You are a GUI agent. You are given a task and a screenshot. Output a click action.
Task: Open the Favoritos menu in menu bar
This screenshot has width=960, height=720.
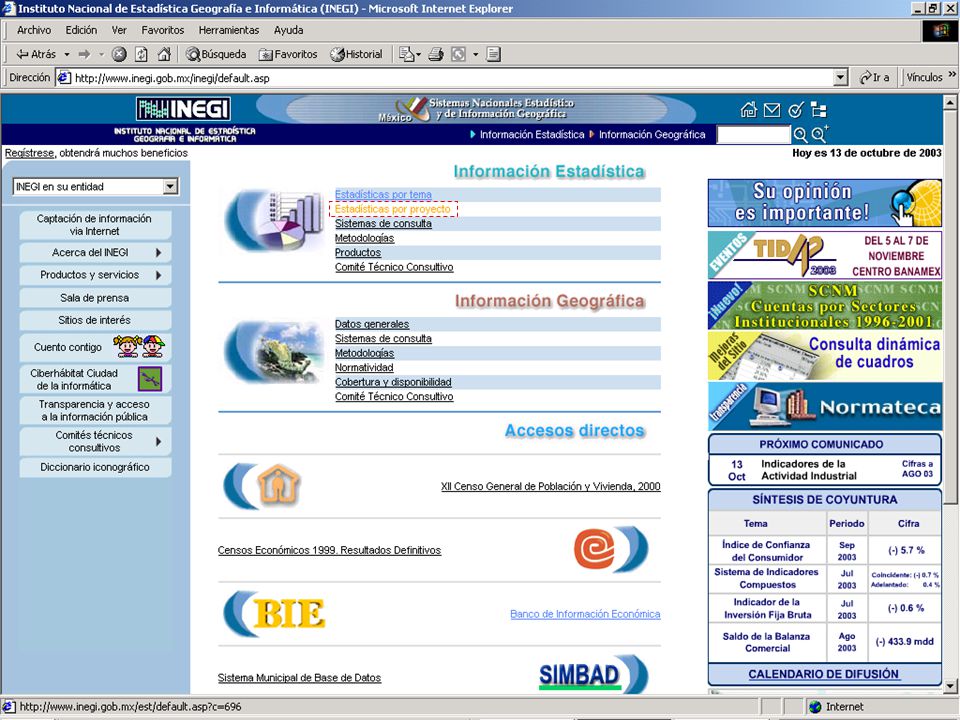(162, 30)
